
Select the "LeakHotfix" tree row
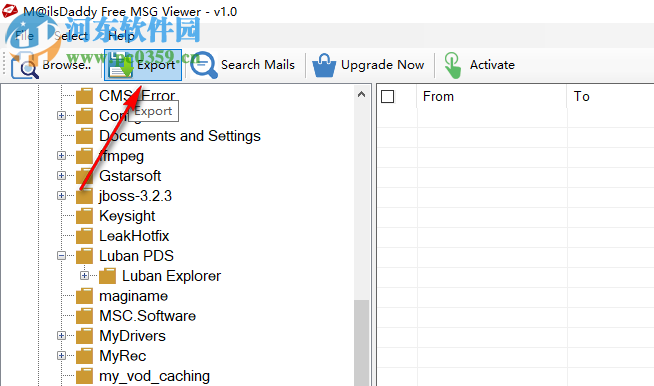(x=134, y=236)
